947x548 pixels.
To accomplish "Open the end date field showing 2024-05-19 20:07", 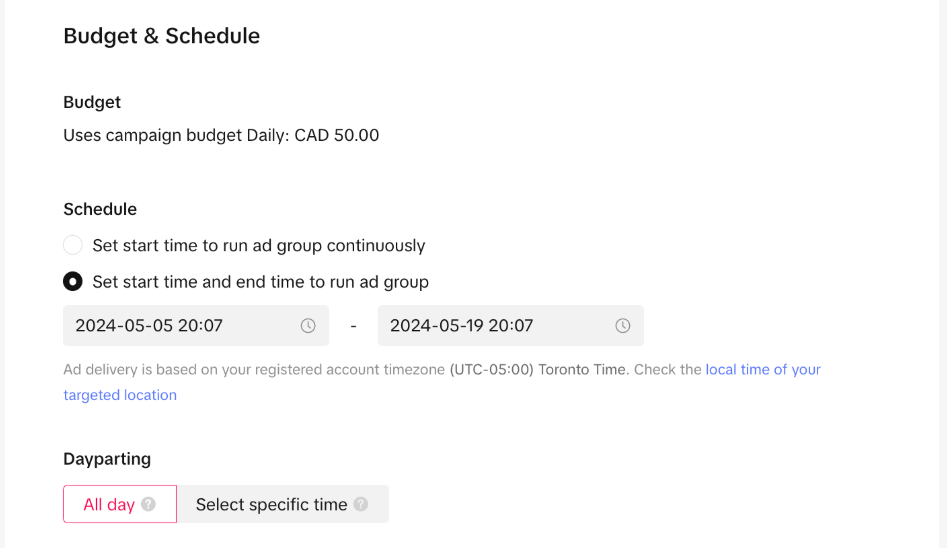I will [495, 326].
